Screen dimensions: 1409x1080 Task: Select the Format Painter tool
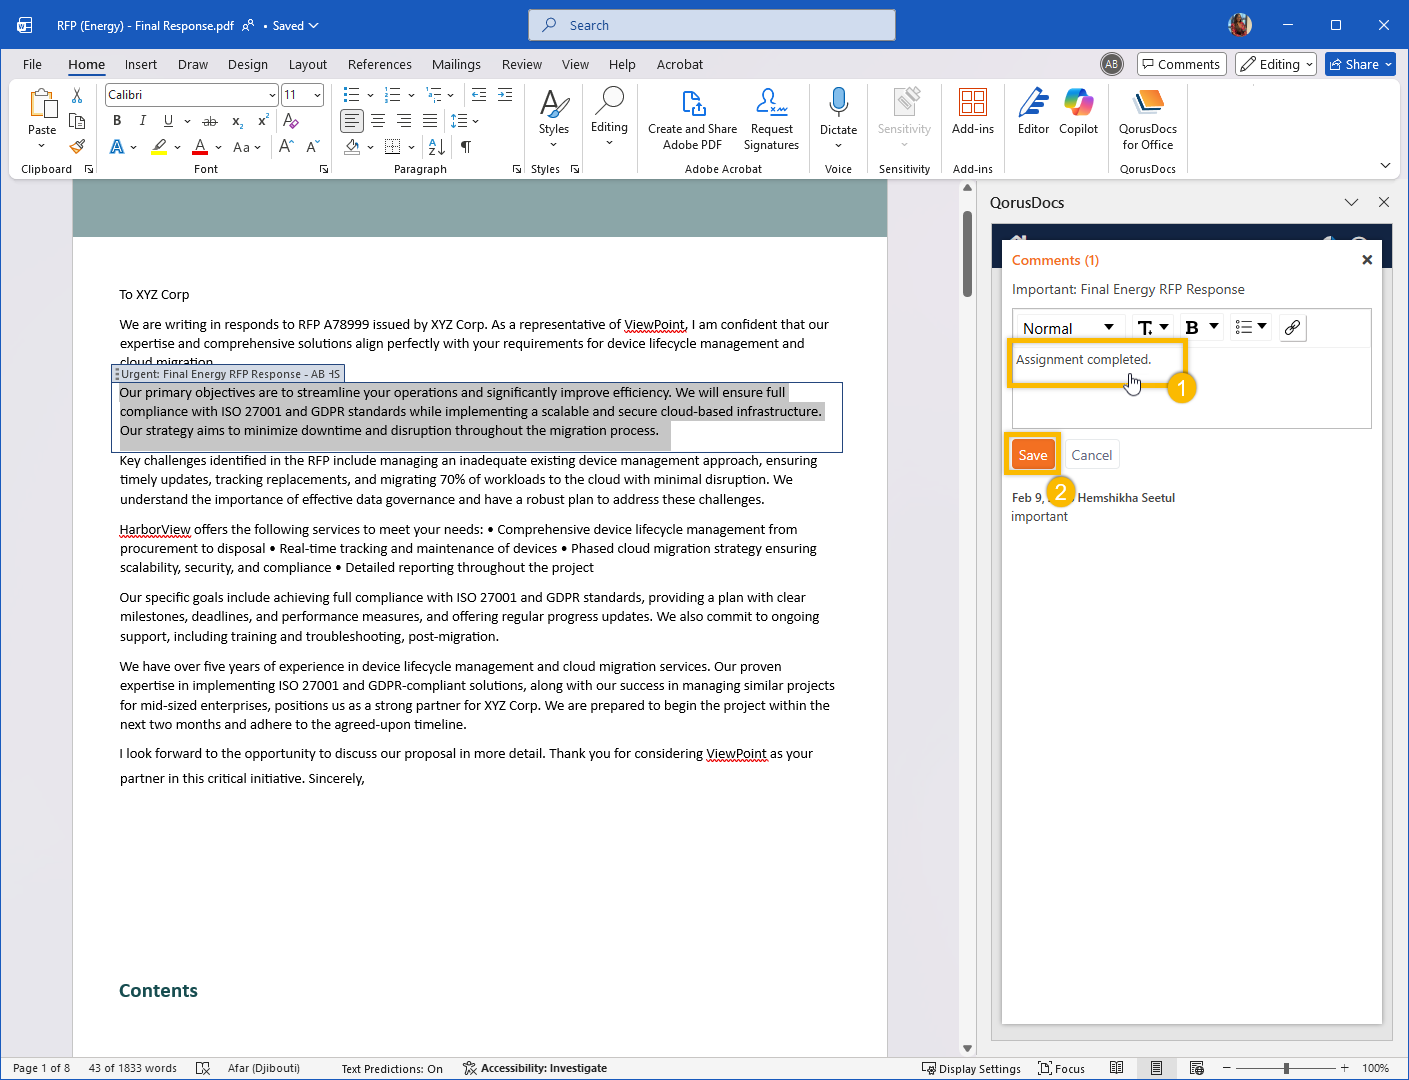coord(77,146)
